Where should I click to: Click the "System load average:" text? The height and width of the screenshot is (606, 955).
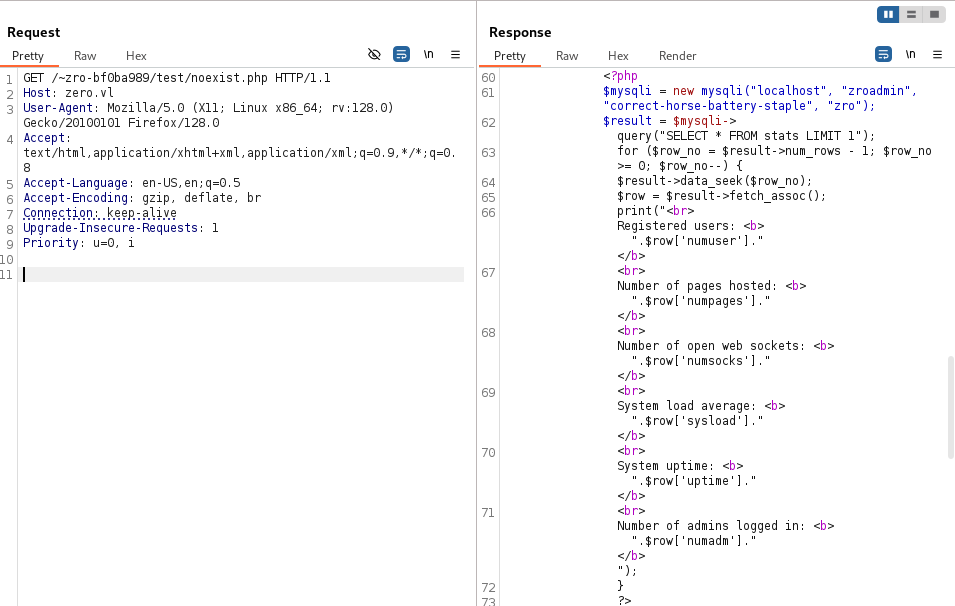click(686, 406)
